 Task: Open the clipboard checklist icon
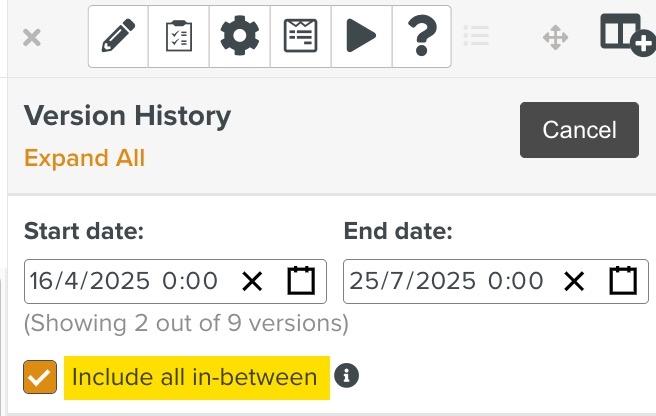point(178,37)
